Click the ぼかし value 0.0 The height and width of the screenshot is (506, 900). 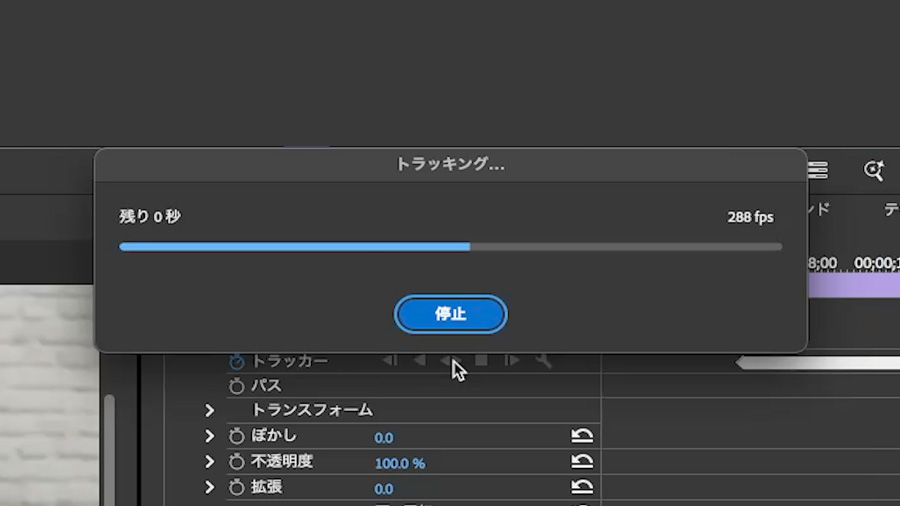pos(383,438)
